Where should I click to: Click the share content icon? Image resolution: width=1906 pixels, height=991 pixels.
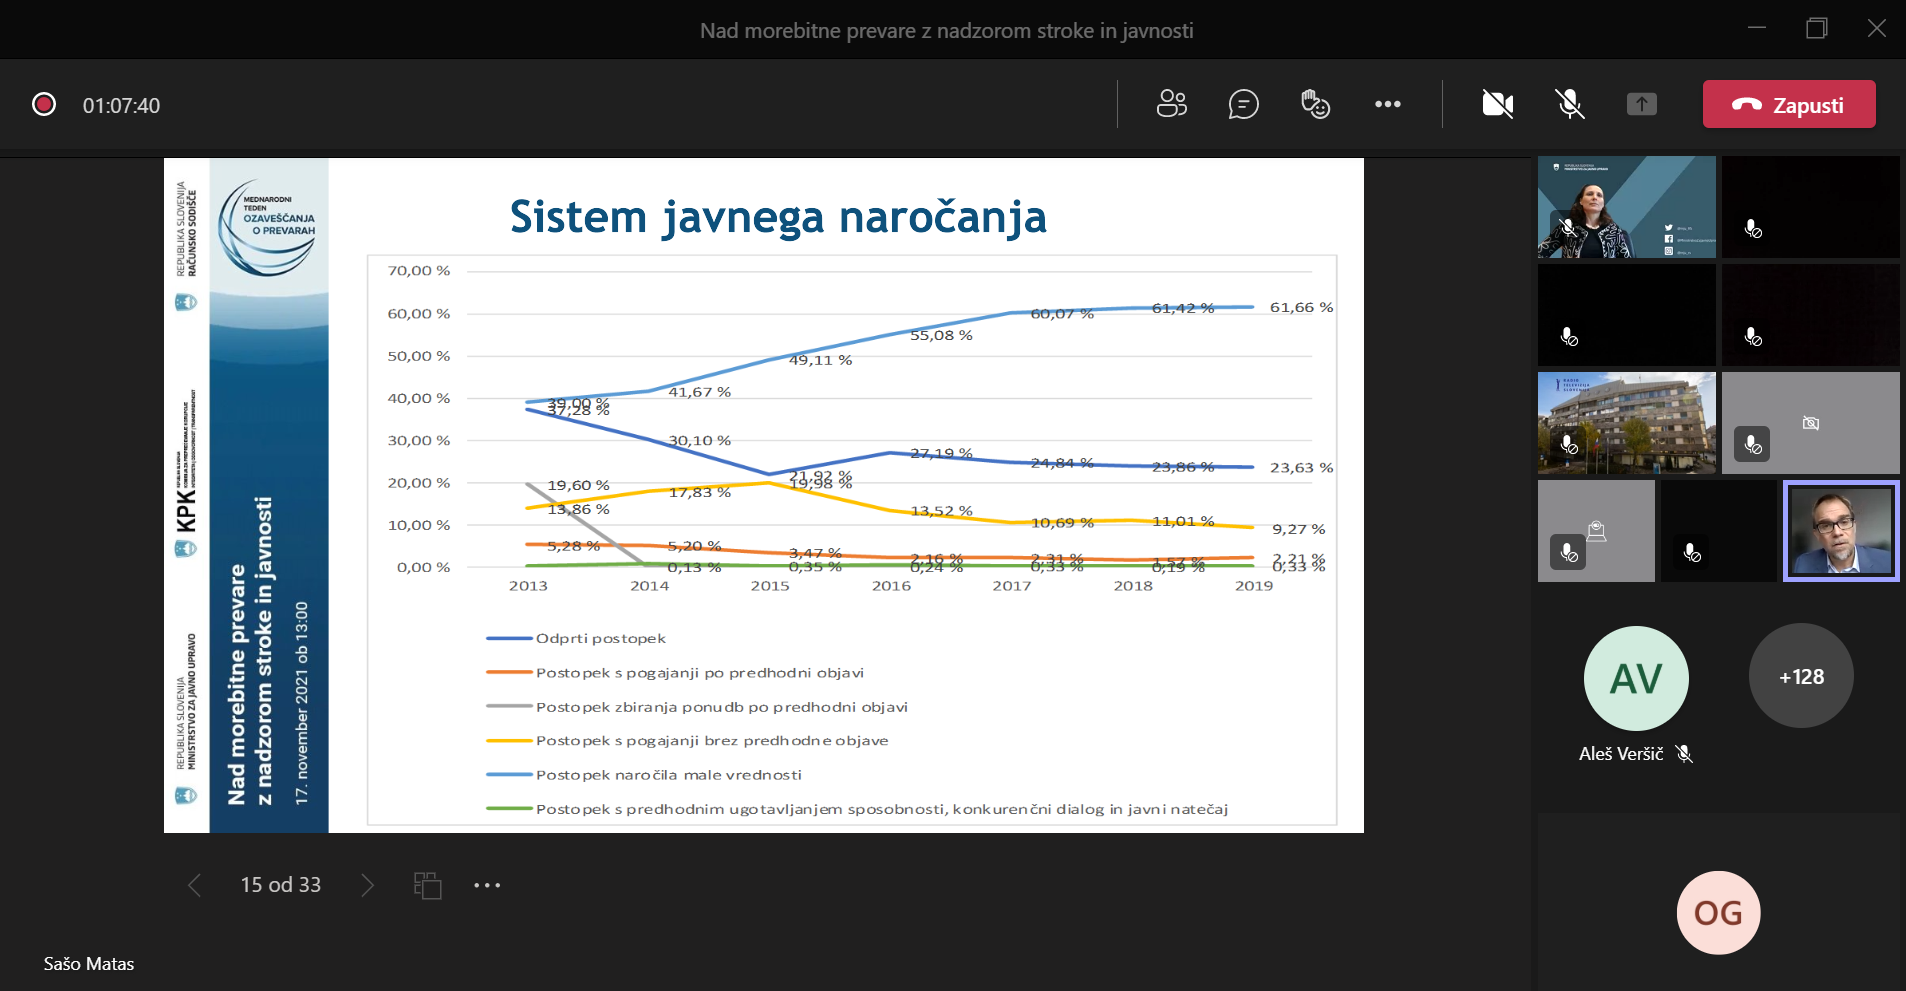[1641, 104]
